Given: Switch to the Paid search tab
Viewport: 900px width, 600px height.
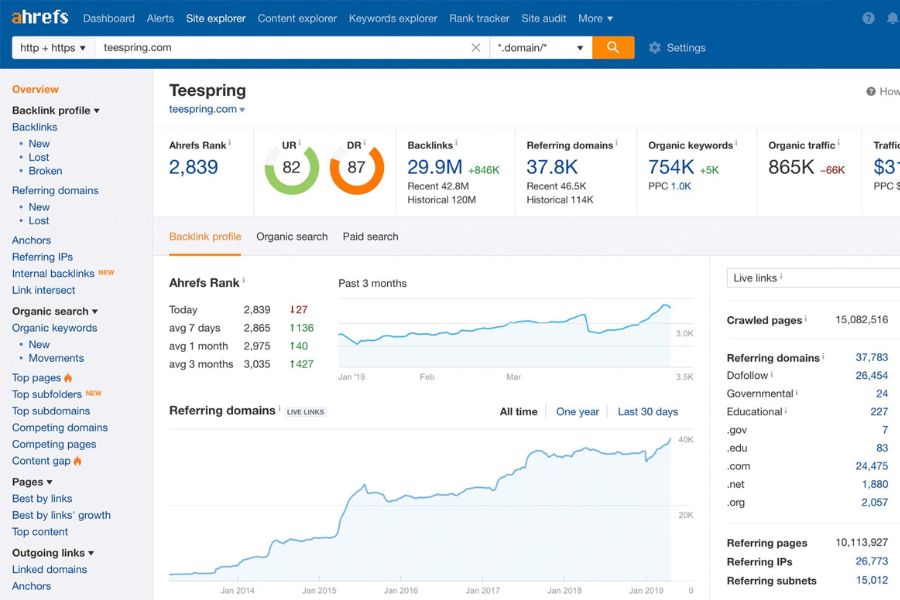Looking at the screenshot, I should pyautogui.click(x=370, y=237).
